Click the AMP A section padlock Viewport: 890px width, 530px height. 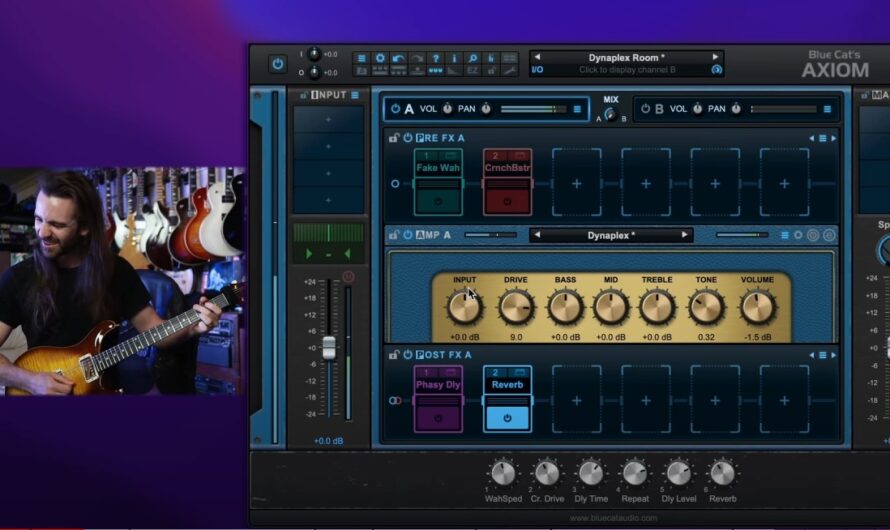[393, 235]
